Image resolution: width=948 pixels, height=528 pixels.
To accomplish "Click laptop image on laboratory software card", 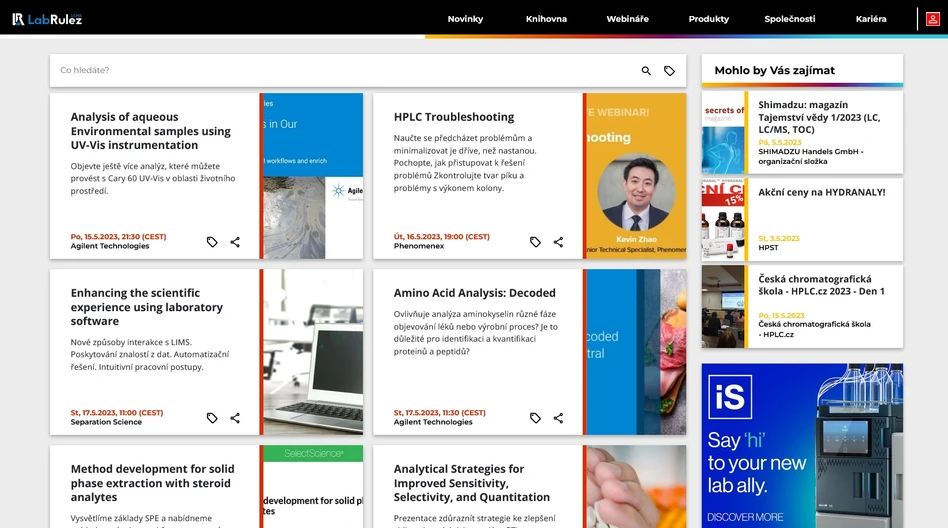I will 313,352.
